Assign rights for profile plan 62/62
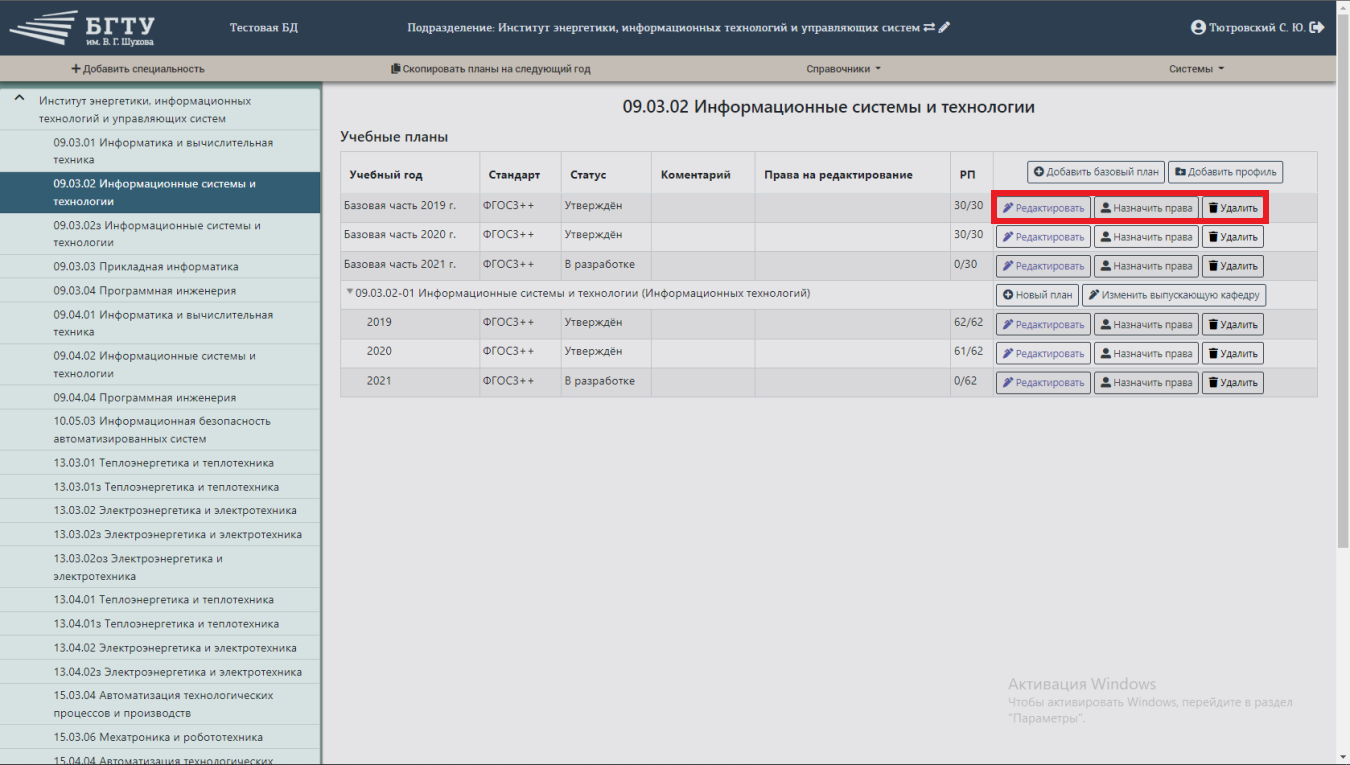The width and height of the screenshot is (1350, 765). pyautogui.click(x=1146, y=324)
